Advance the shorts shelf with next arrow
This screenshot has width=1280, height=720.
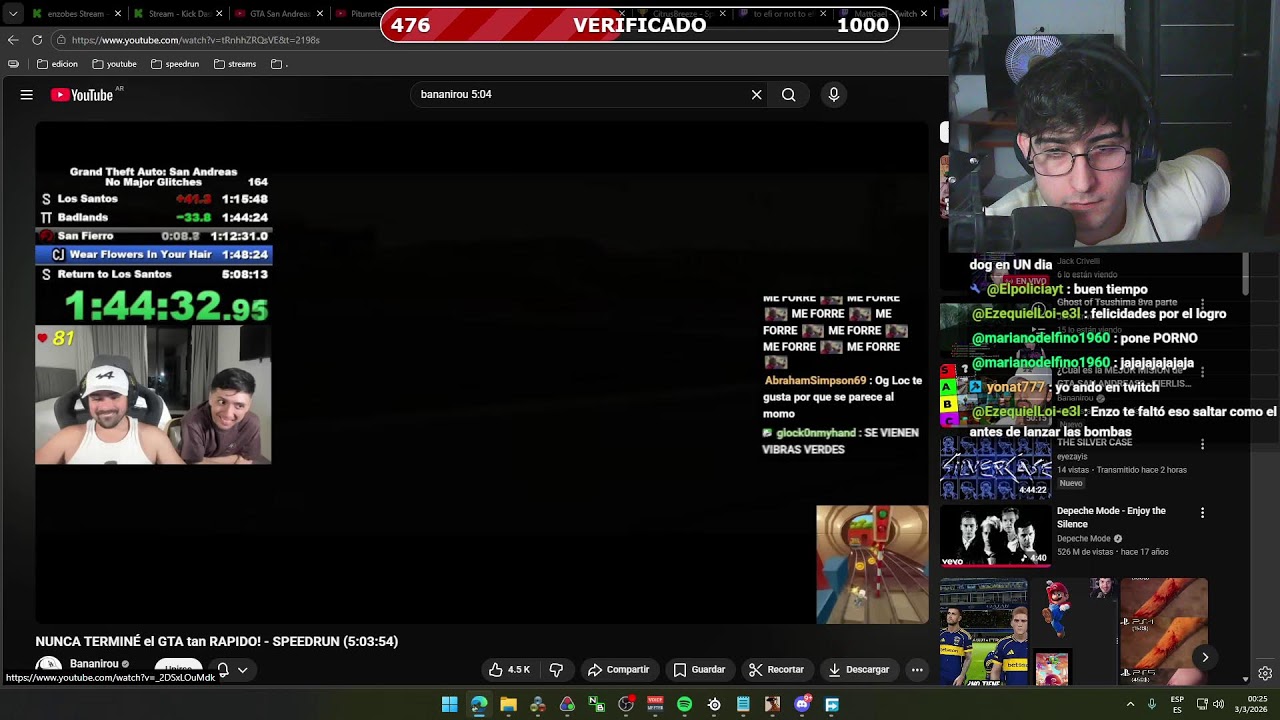pyautogui.click(x=1205, y=657)
